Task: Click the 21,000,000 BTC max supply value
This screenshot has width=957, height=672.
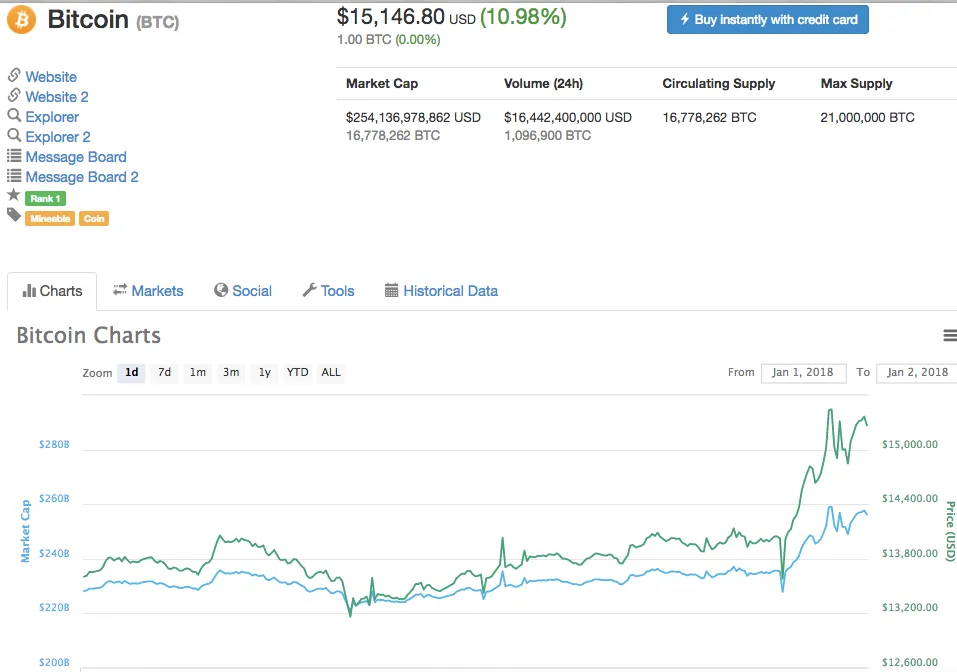Action: [x=867, y=117]
